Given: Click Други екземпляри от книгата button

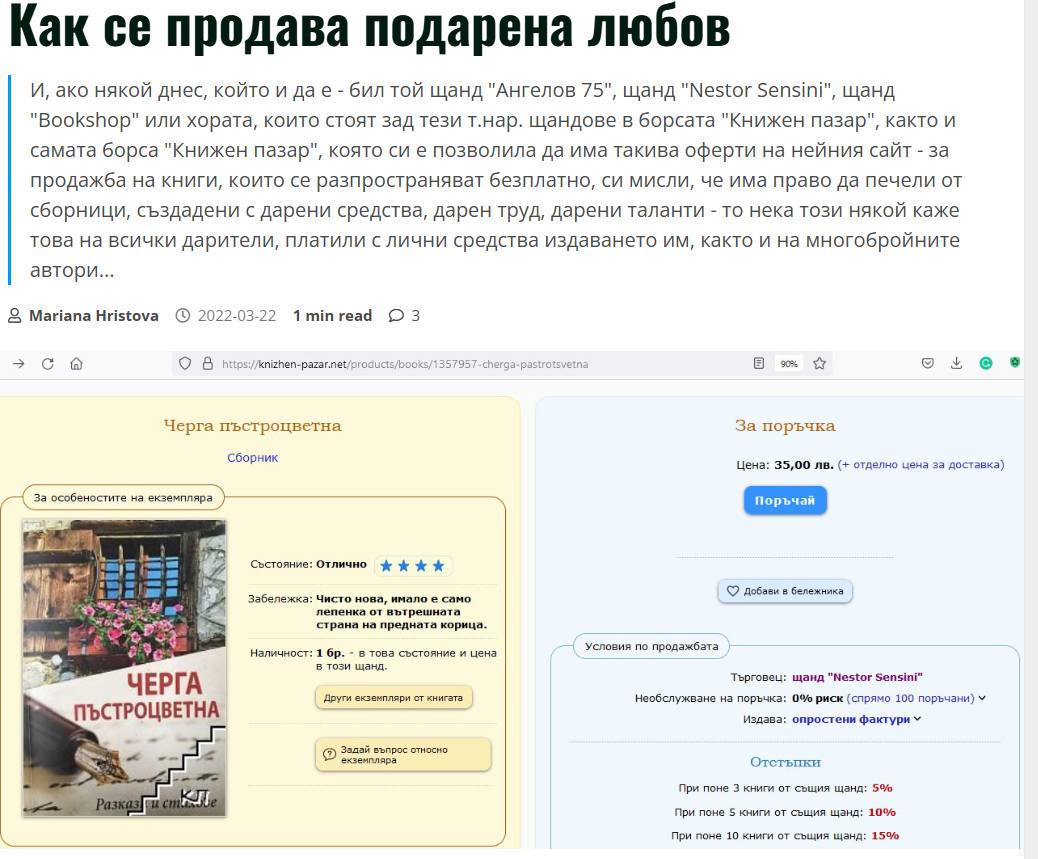Looking at the screenshot, I should pos(393,698).
